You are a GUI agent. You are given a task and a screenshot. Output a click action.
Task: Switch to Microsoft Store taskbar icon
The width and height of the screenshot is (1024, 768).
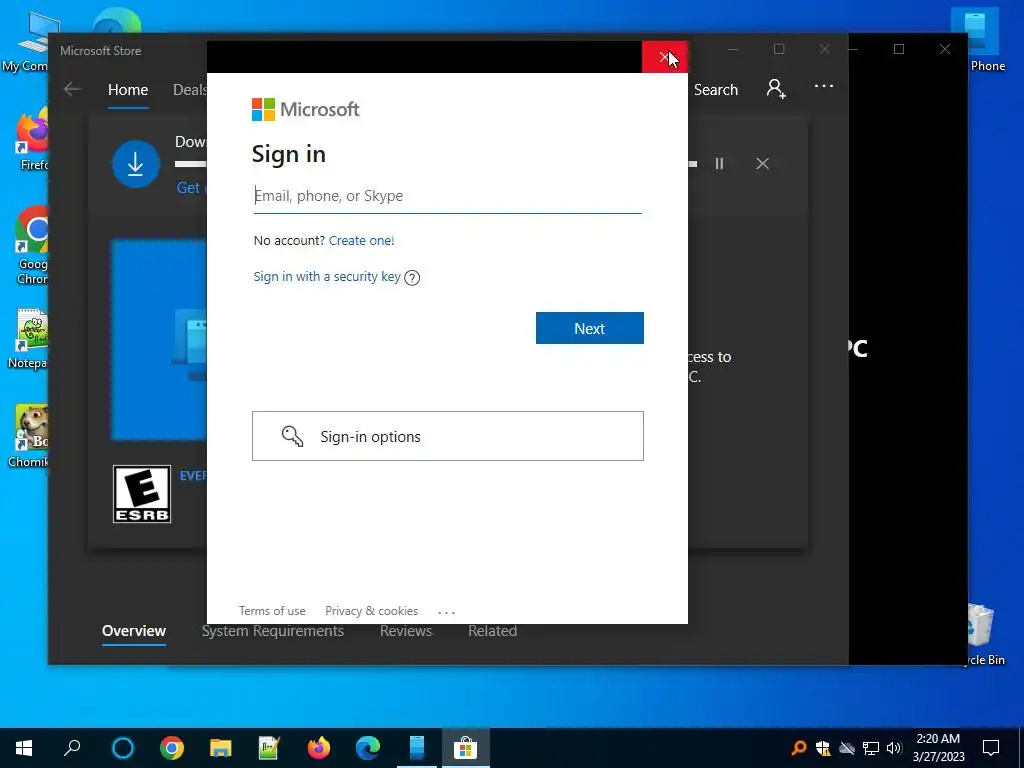(x=466, y=748)
